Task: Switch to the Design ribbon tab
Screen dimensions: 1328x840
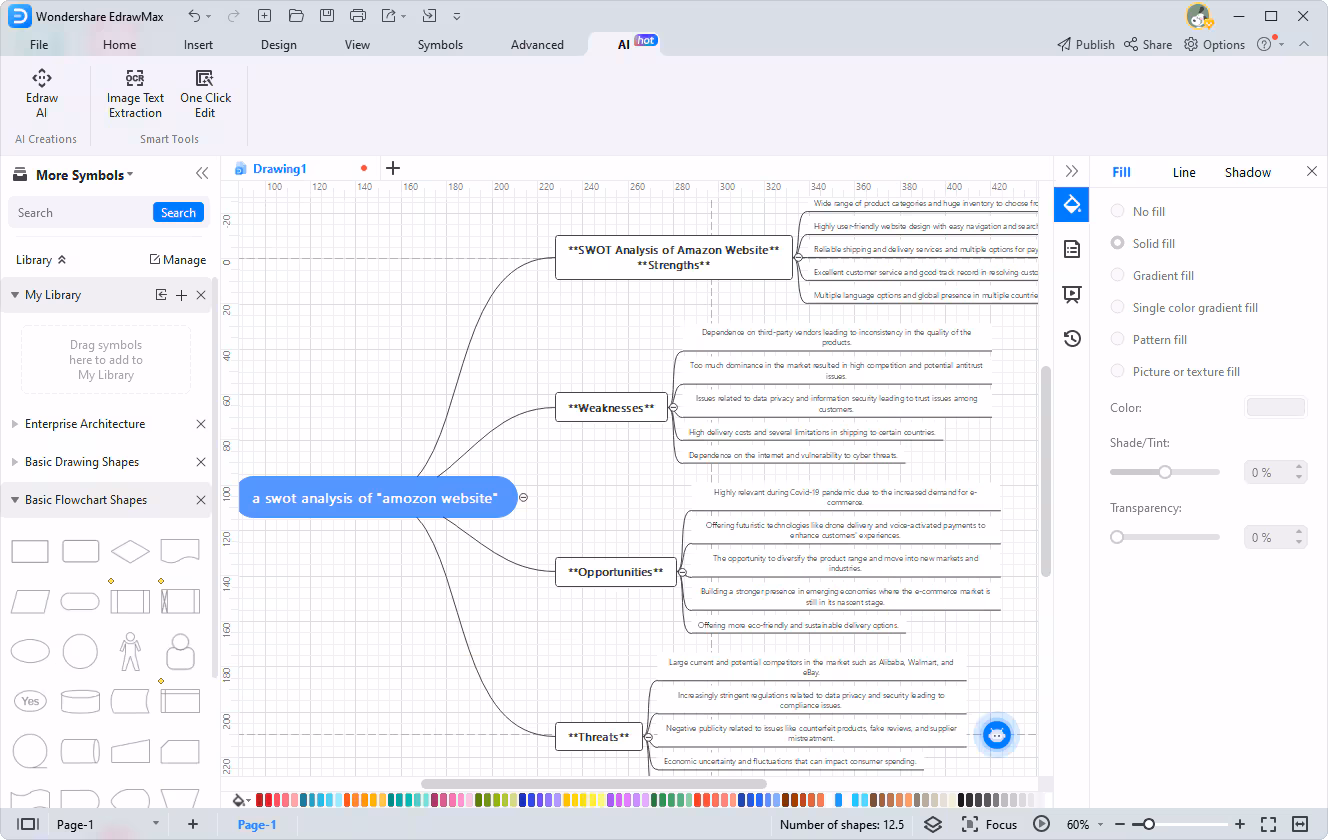Action: point(278,44)
